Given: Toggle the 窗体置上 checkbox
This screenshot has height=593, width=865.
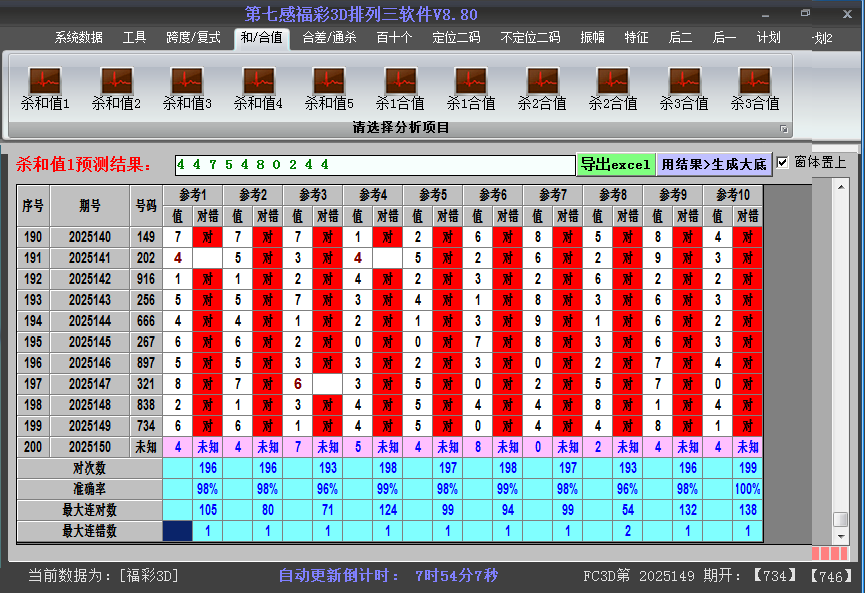Looking at the screenshot, I should (x=782, y=162).
